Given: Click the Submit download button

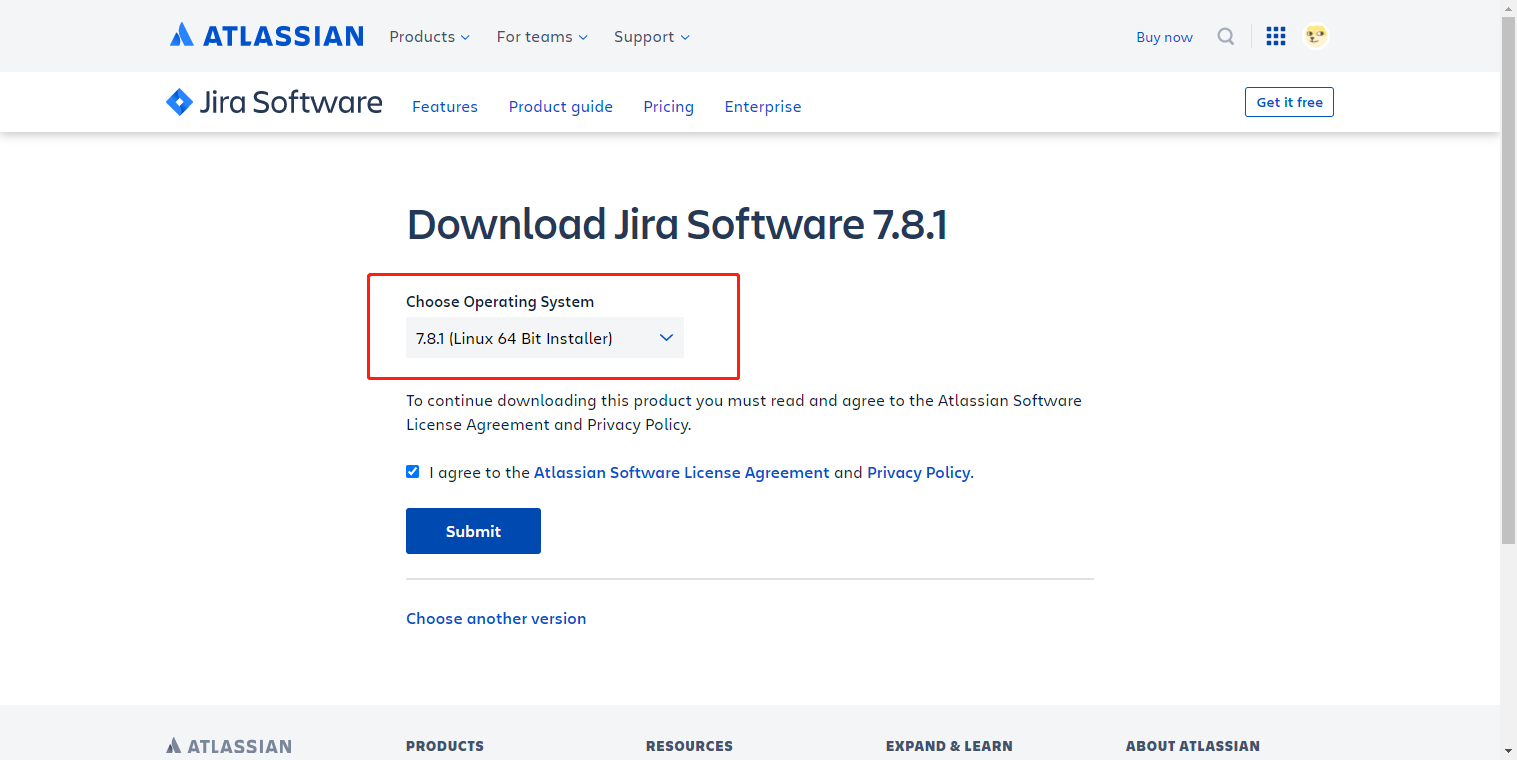Looking at the screenshot, I should (x=473, y=531).
